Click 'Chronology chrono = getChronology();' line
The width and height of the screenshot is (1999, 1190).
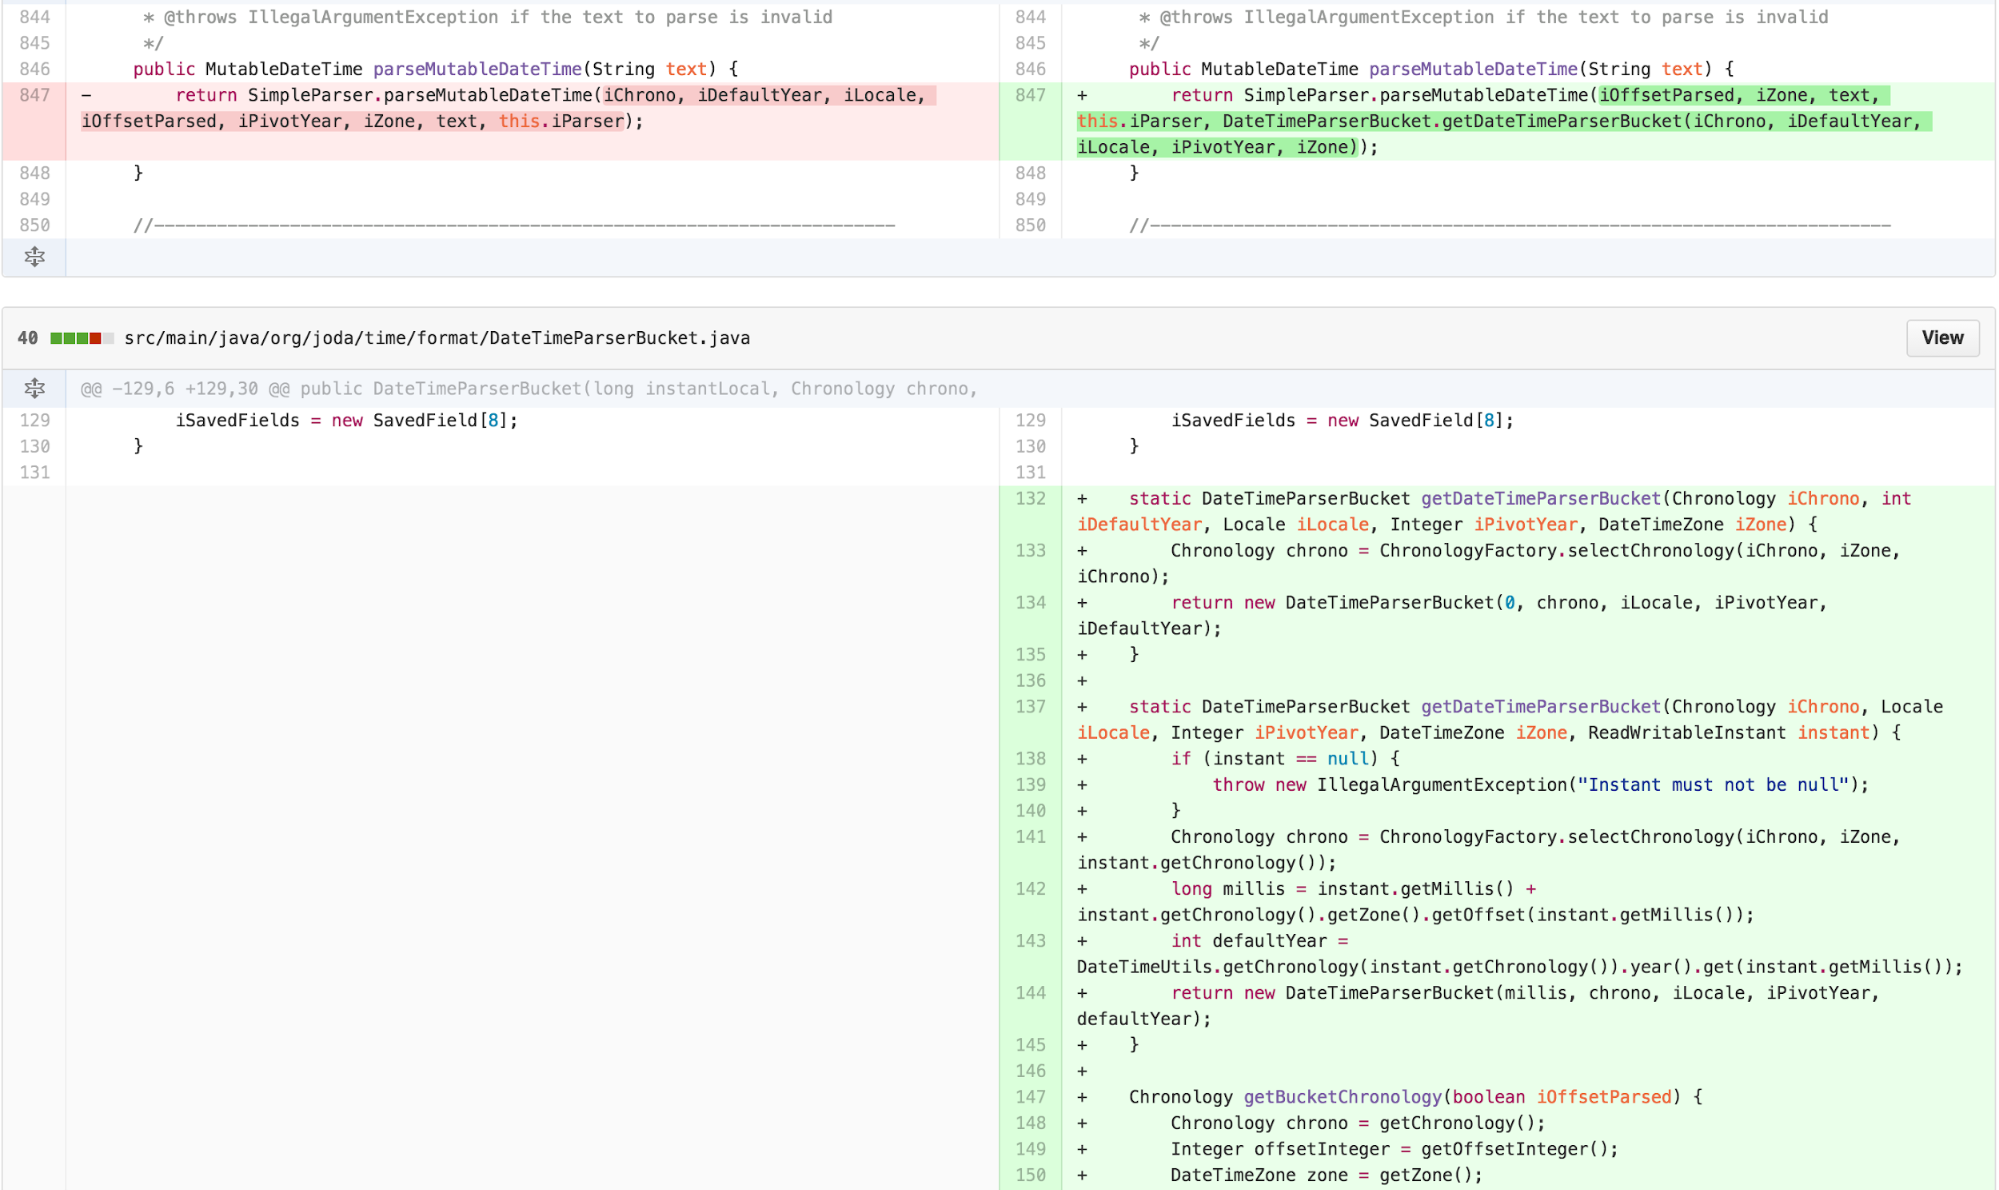(x=1357, y=1122)
